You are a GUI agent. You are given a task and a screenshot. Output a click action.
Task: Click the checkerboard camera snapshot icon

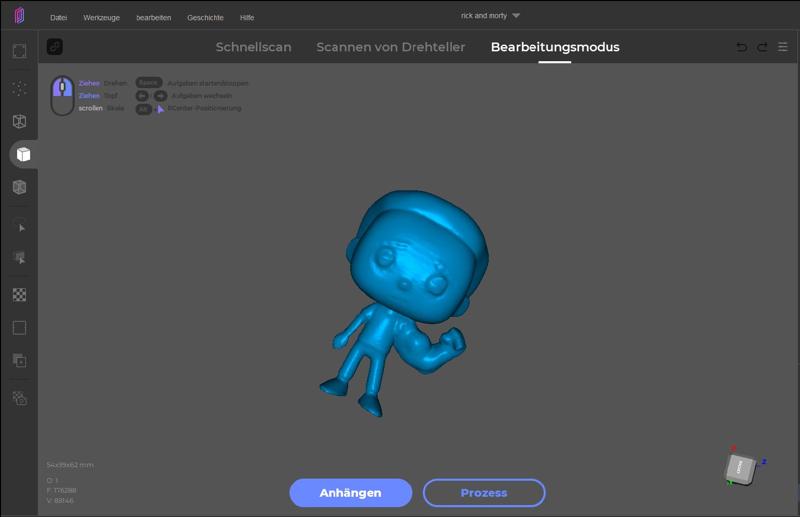pos(19,398)
